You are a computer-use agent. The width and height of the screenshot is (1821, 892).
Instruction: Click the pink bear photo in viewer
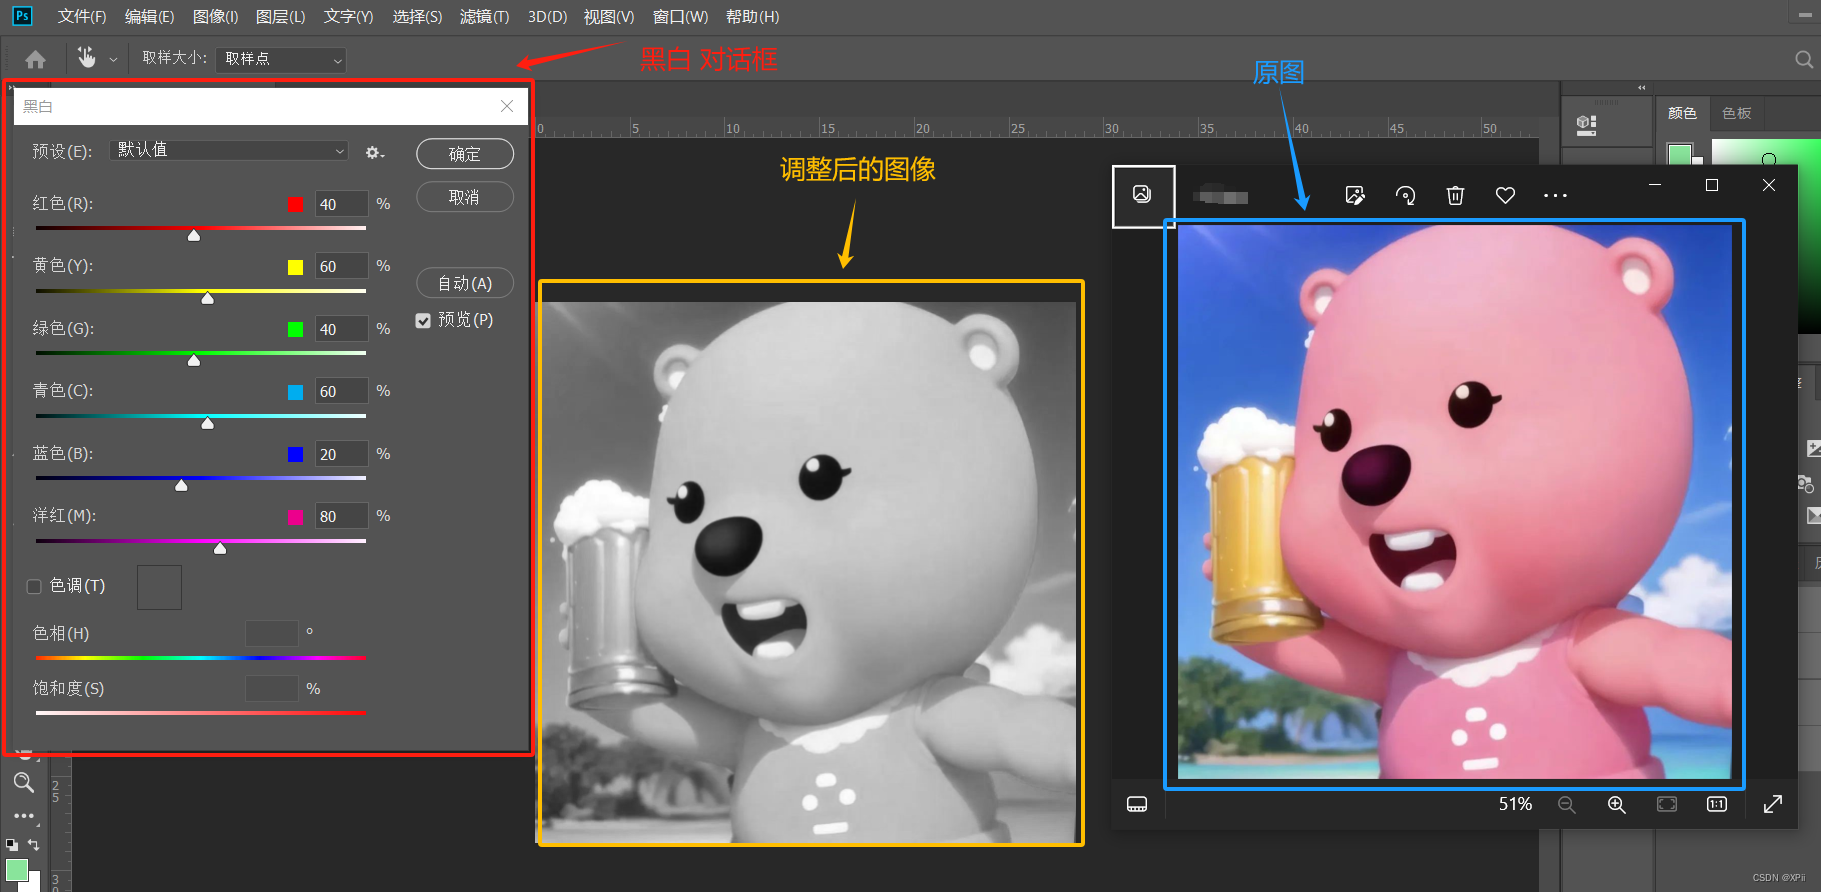click(1455, 502)
